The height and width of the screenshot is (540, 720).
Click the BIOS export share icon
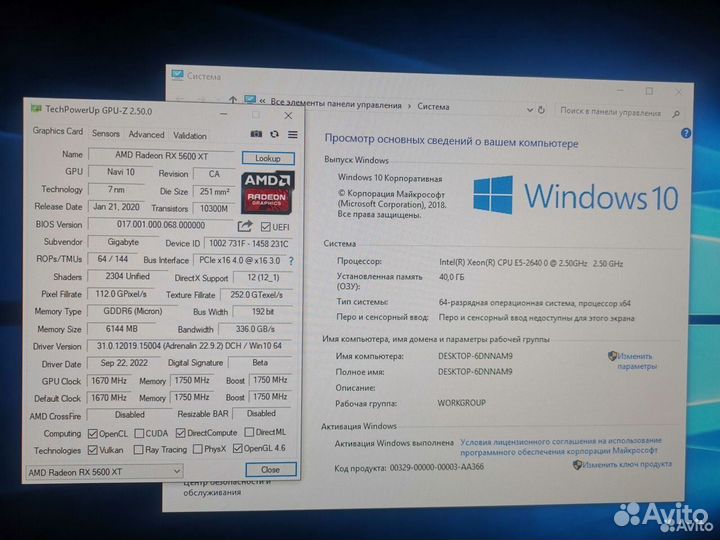pos(246,225)
